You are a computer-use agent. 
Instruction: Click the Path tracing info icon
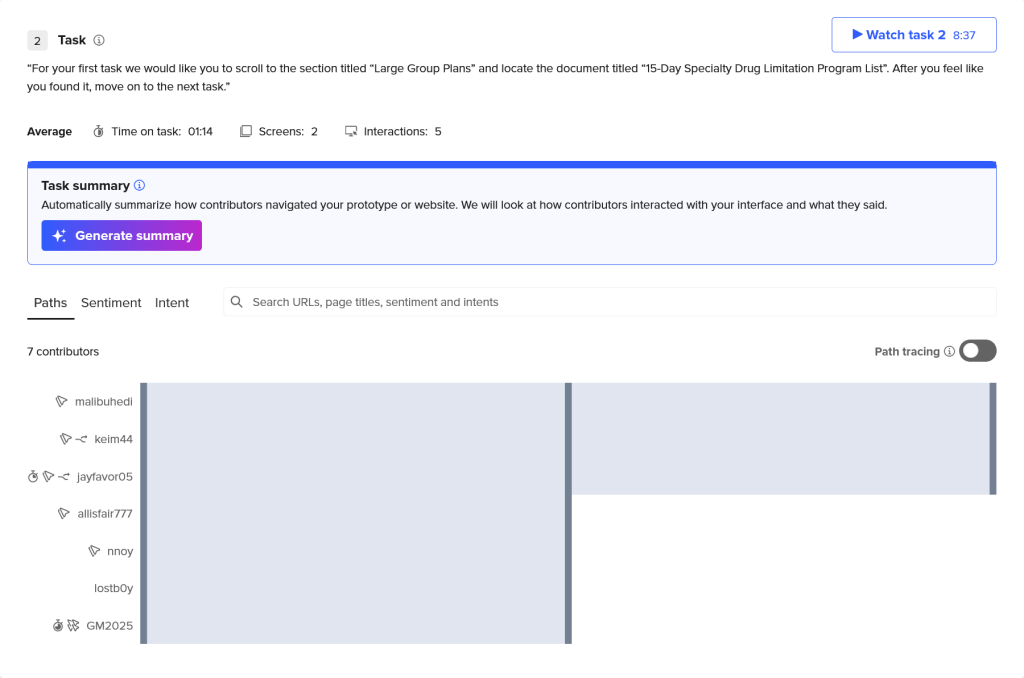point(949,352)
